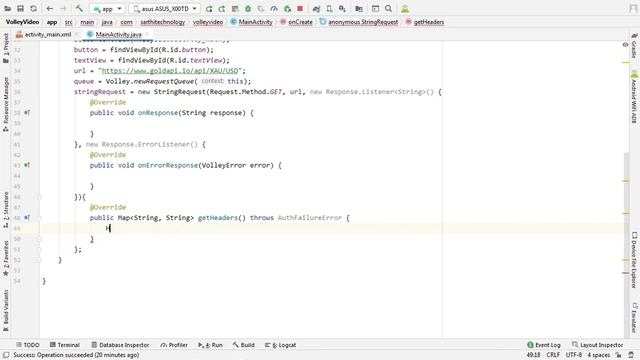Open Android WiFi ADB right sidebar panel
This screenshot has width=640, height=360.
(634, 97)
